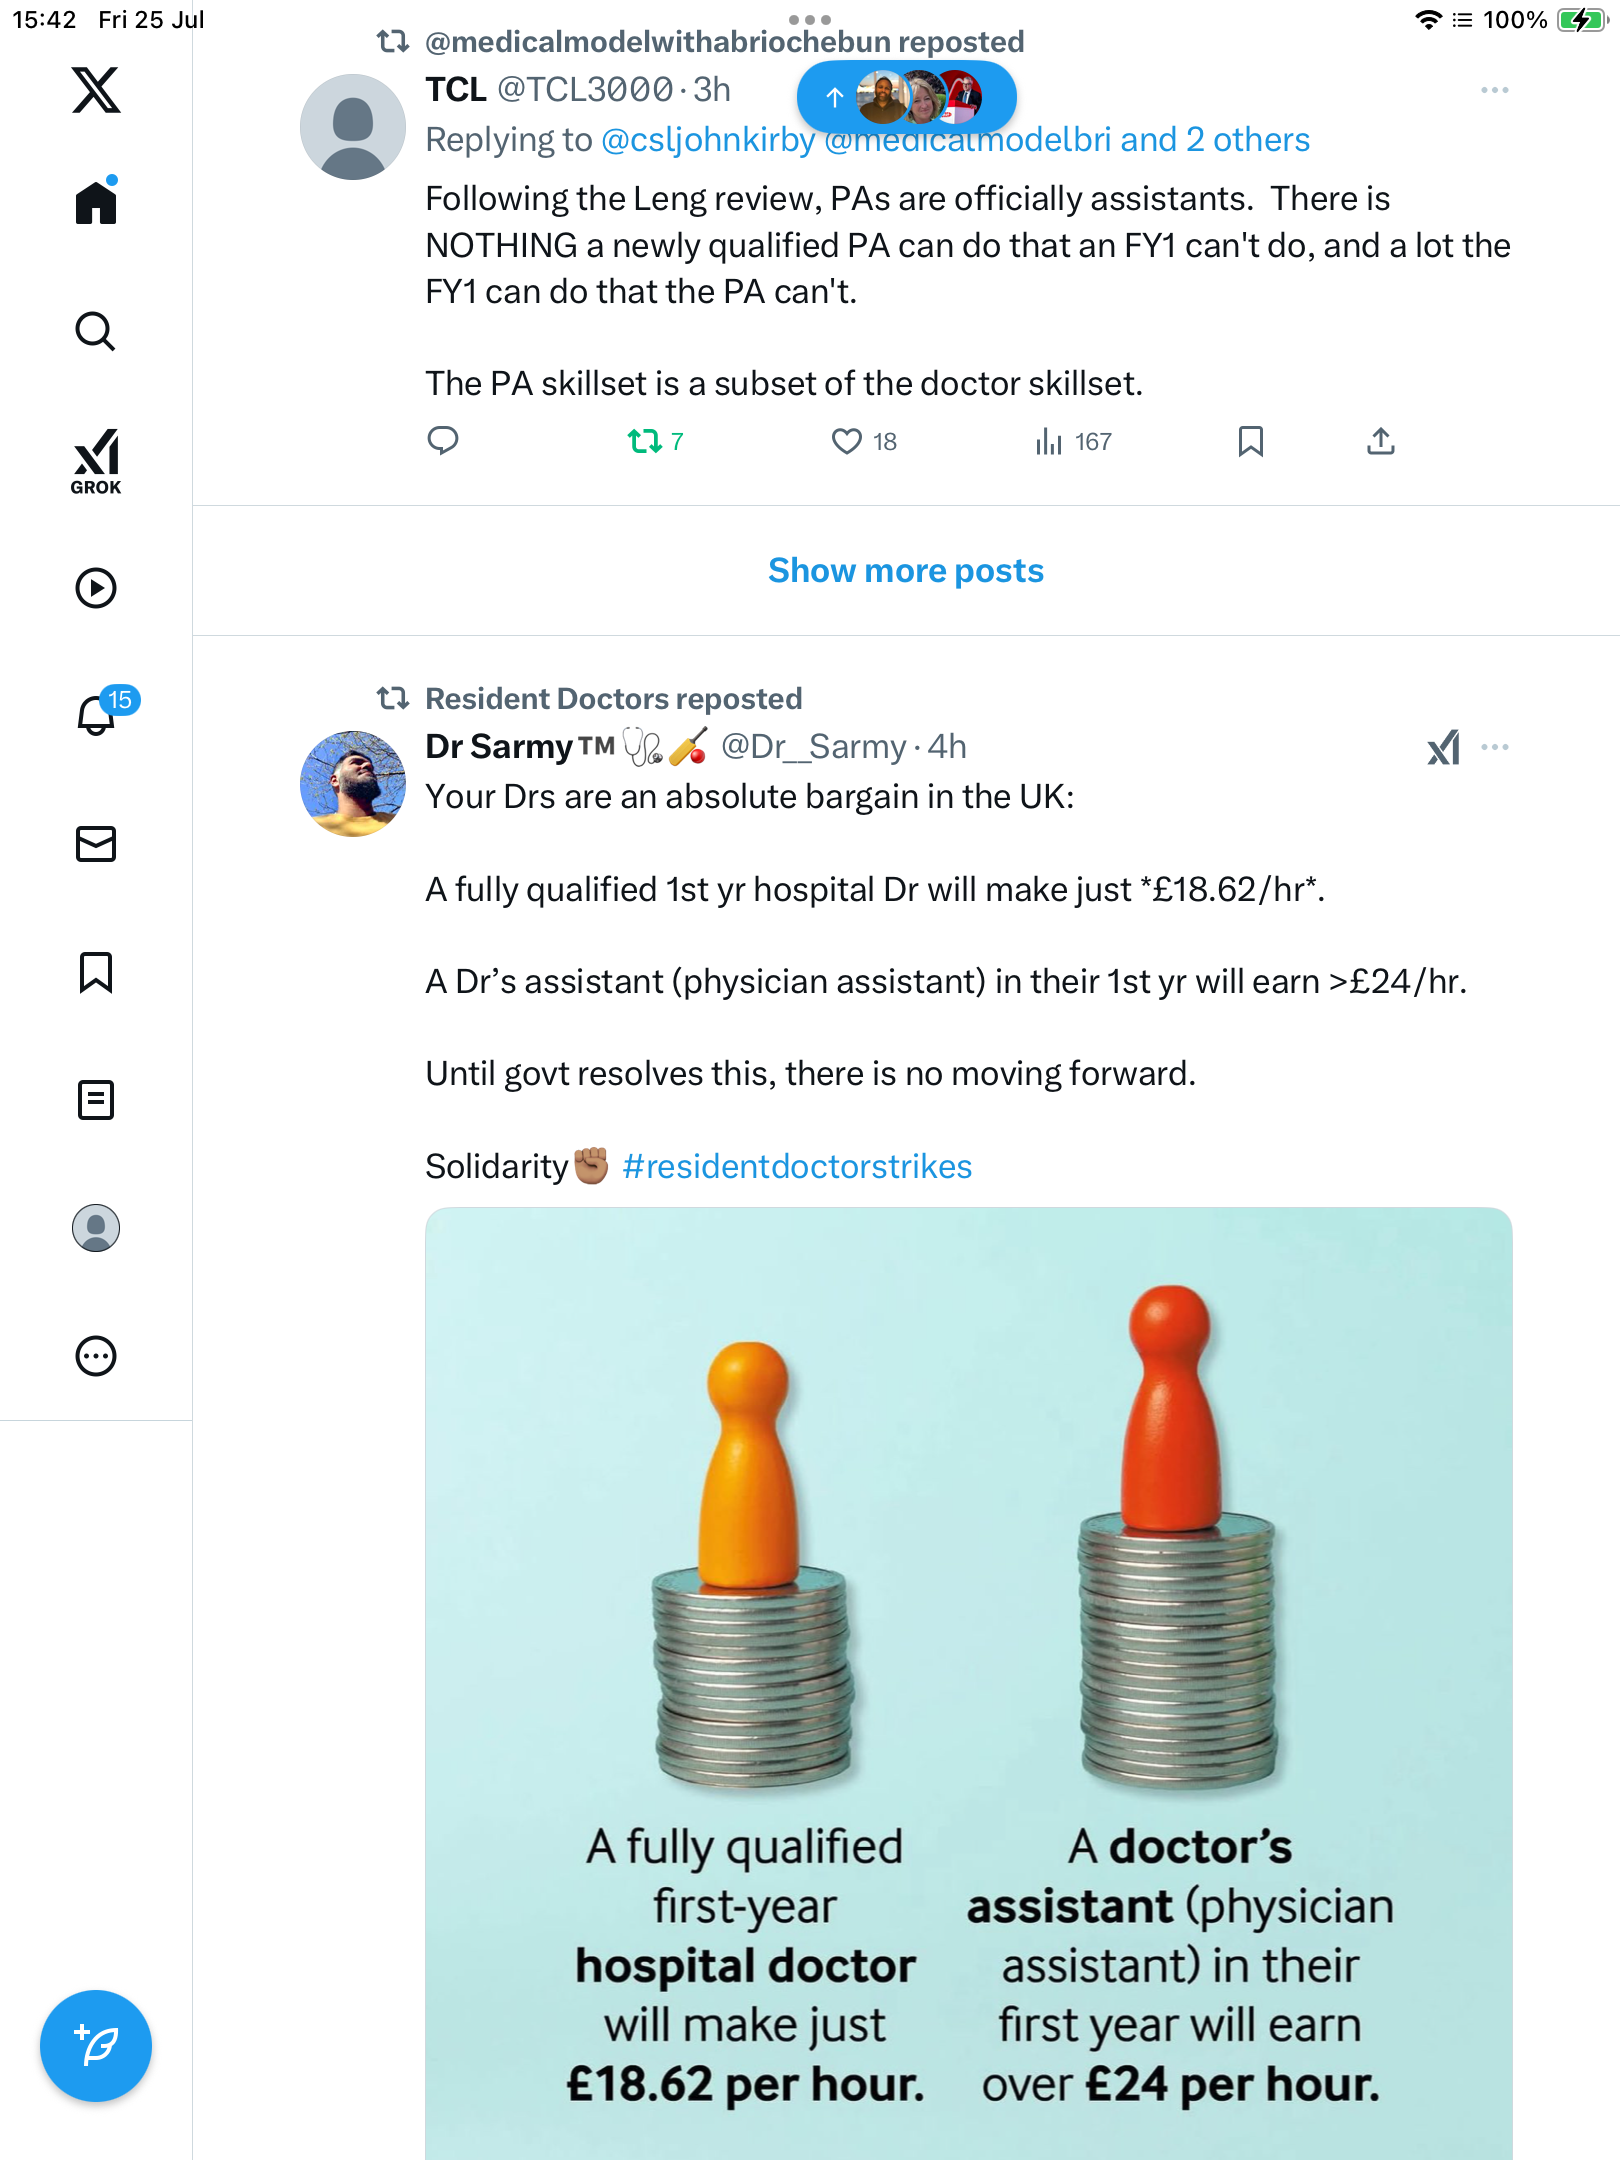The width and height of the screenshot is (1620, 2160).
Task: Open Messages envelope icon
Action: tap(96, 844)
